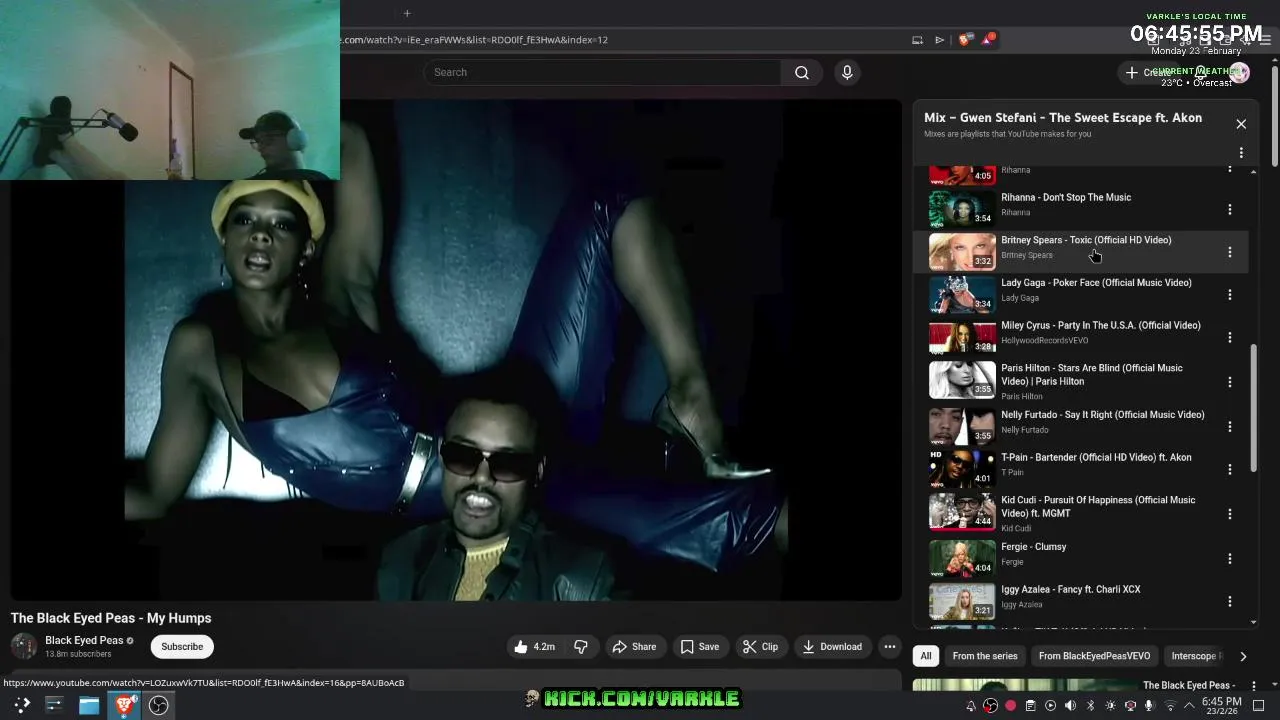This screenshot has height=720, width=1280.
Task: Open a new browser tab with plus button
Action: click(x=407, y=13)
